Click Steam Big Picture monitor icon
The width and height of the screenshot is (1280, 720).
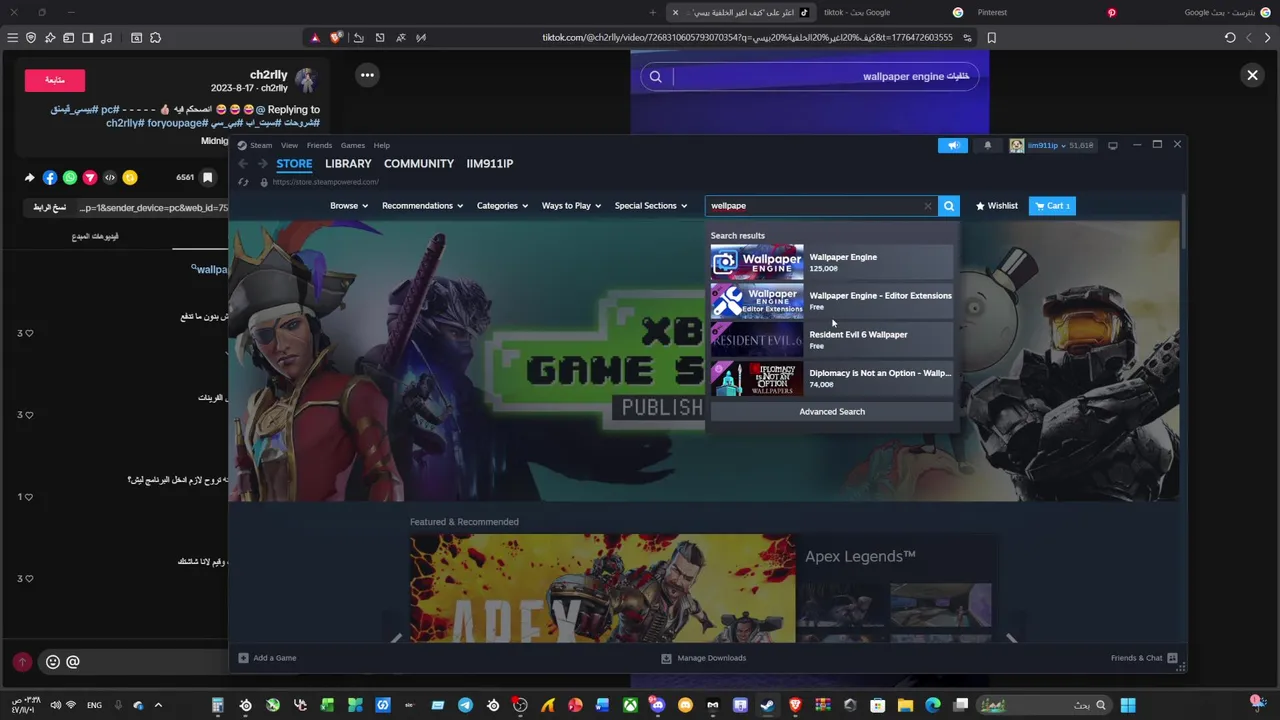(1112, 146)
